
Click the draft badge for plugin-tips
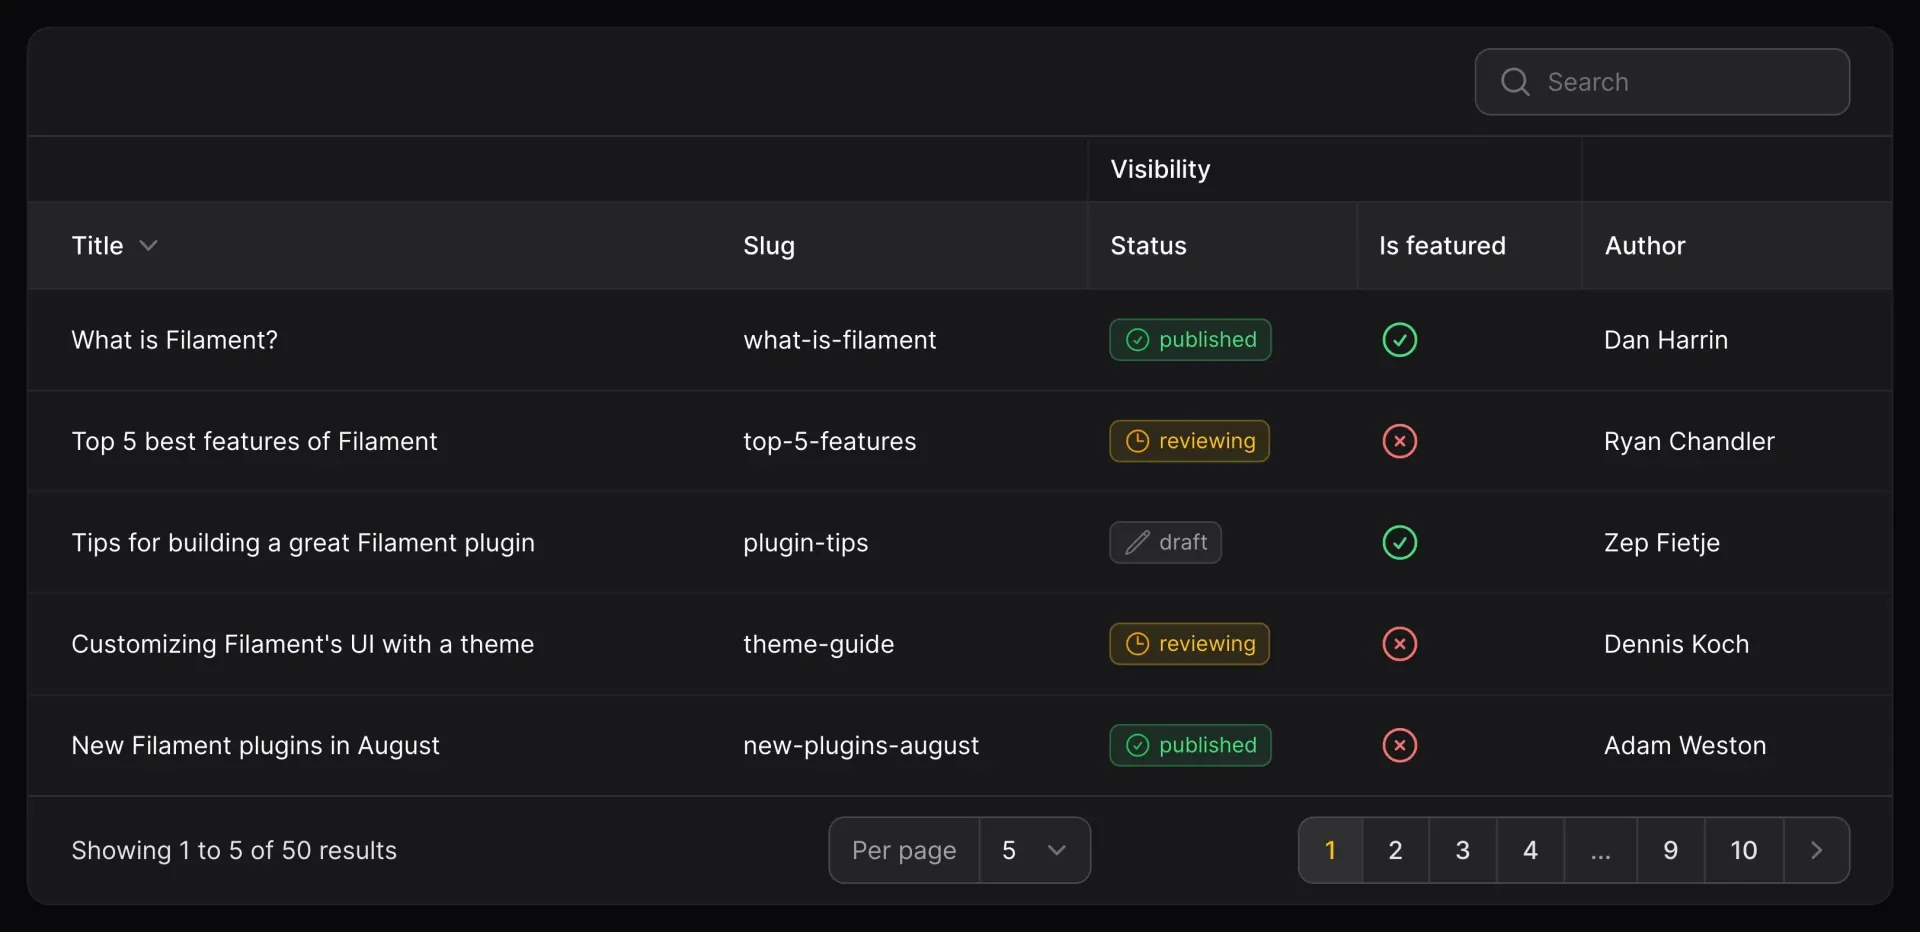click(x=1165, y=543)
